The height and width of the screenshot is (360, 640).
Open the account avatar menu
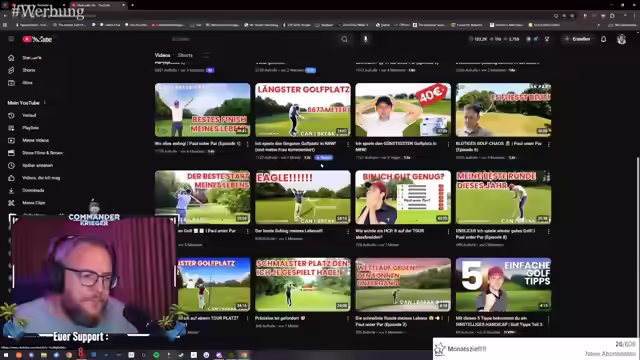click(x=621, y=39)
